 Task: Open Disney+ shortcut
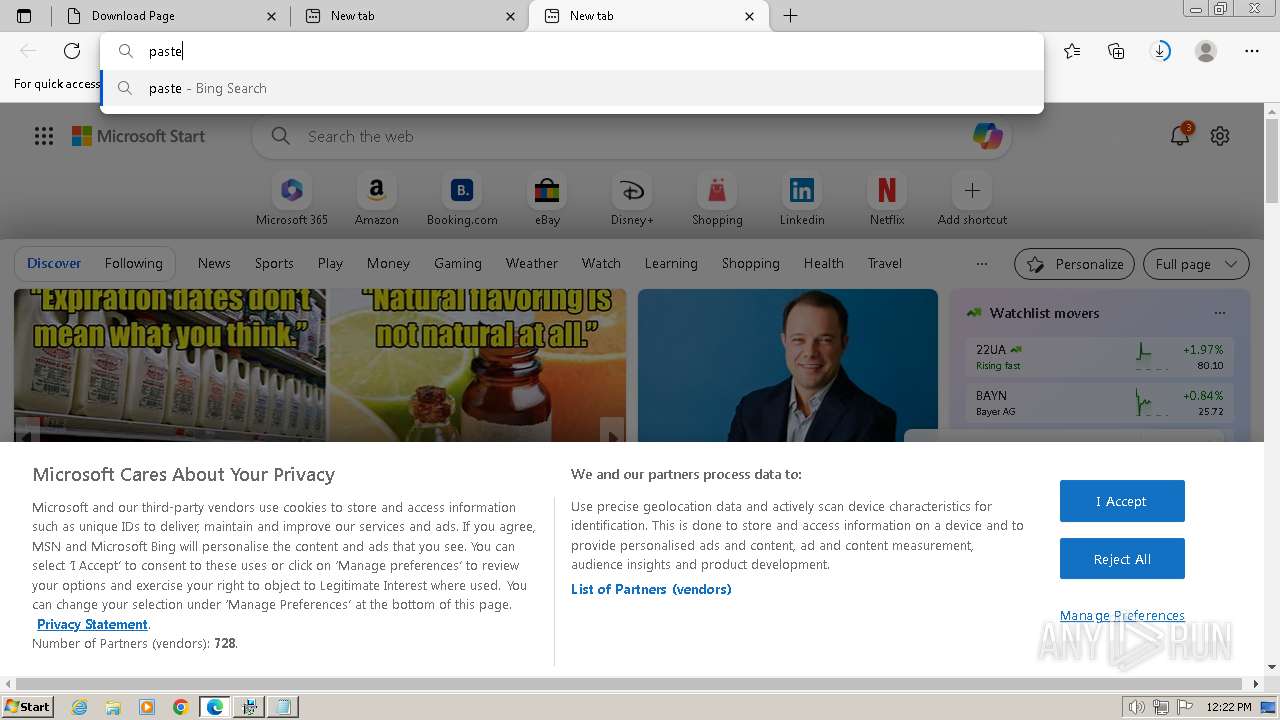click(x=632, y=200)
